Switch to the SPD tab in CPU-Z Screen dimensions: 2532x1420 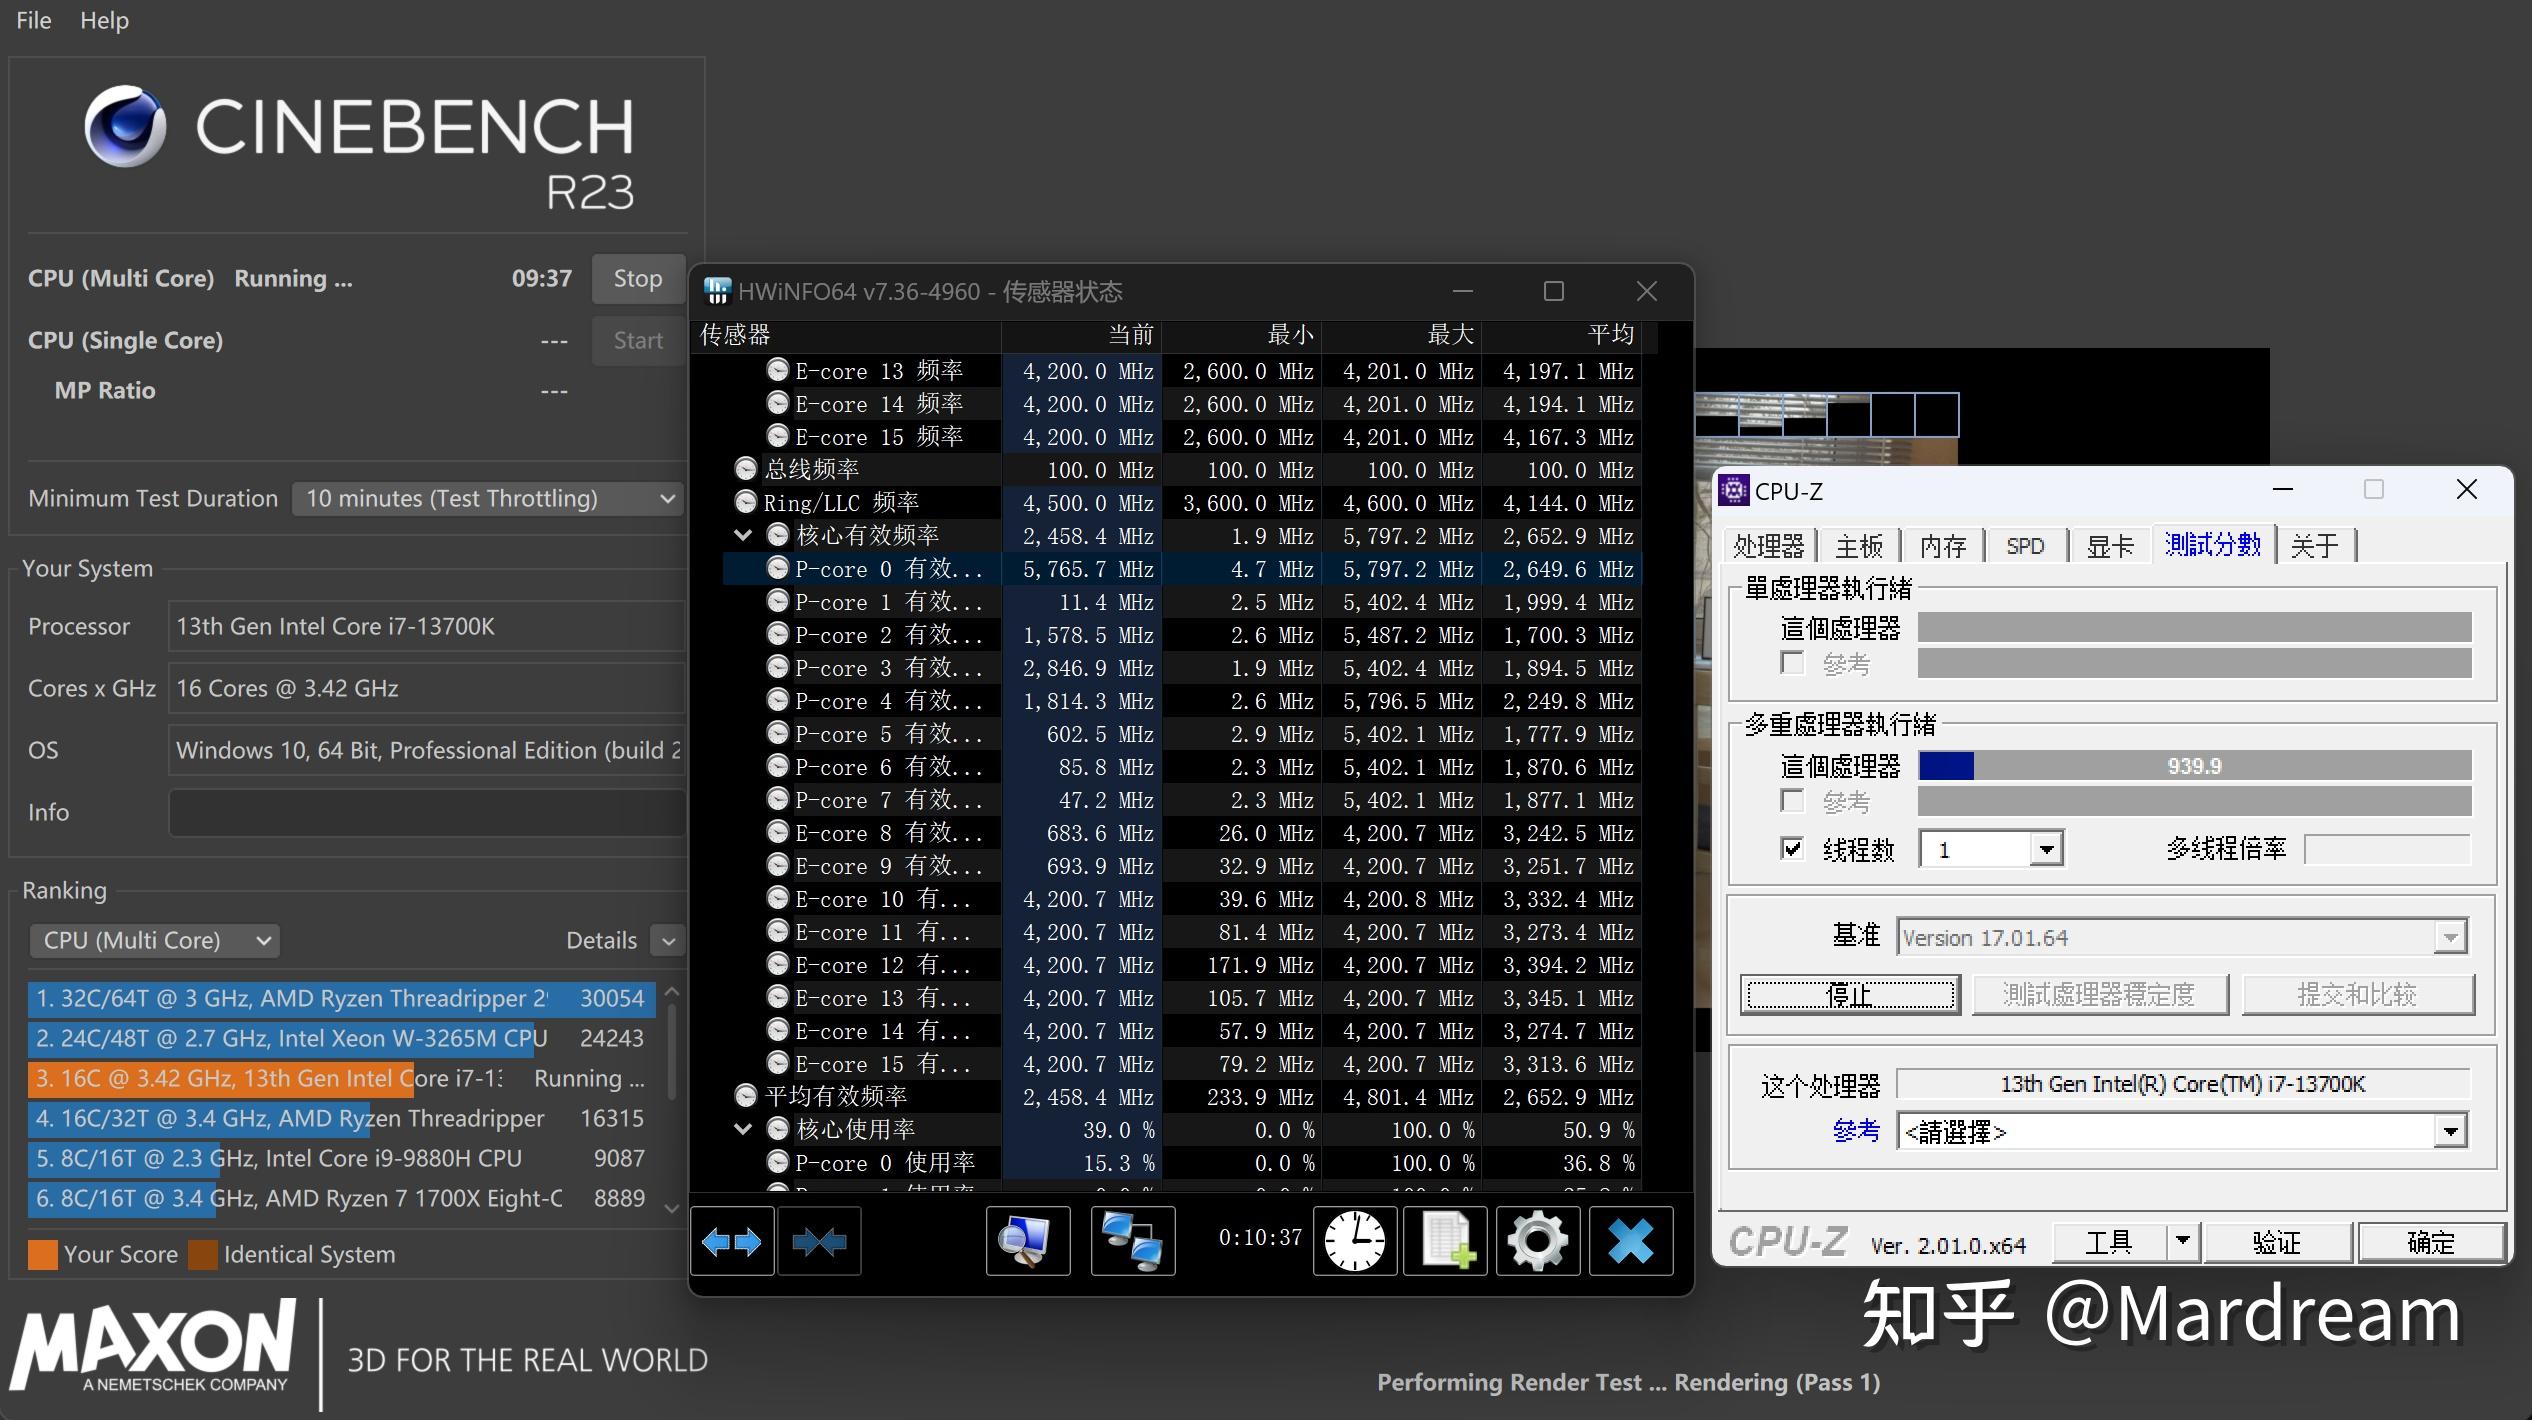pos(2026,545)
